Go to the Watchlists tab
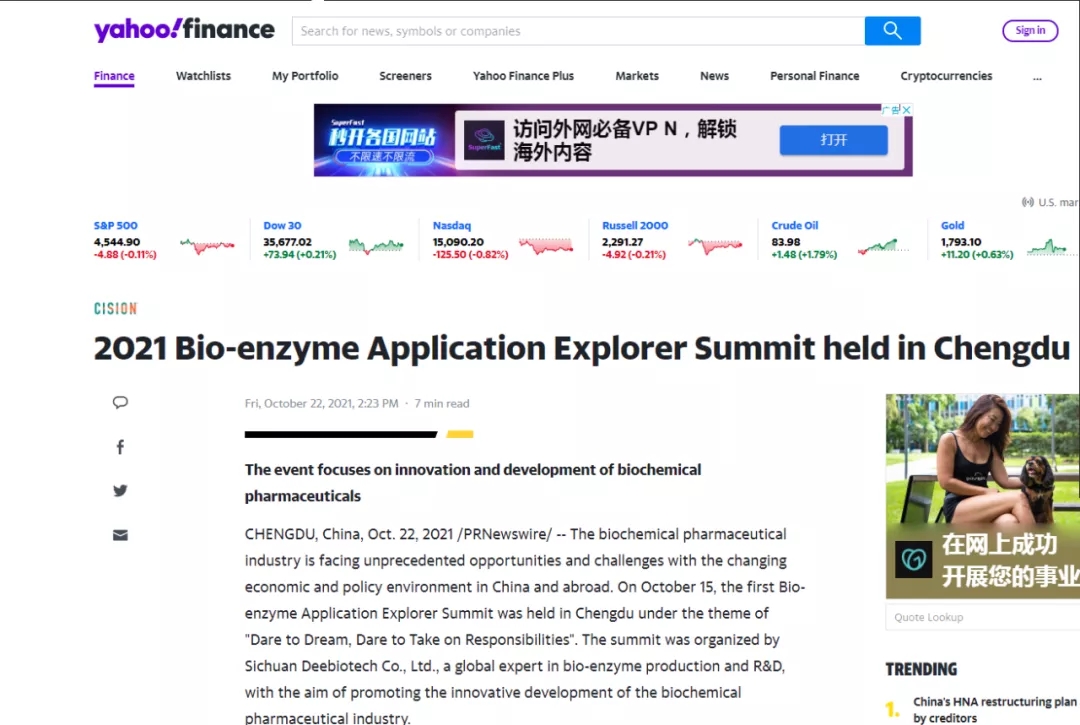1080x725 pixels. [203, 76]
